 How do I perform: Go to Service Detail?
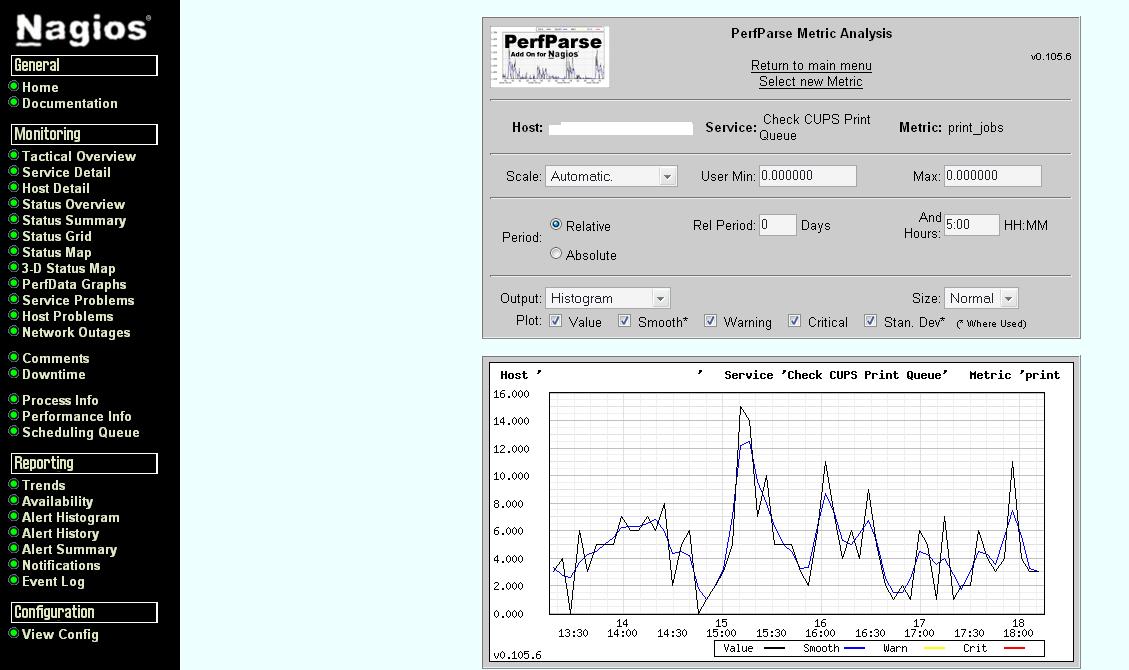(66, 172)
